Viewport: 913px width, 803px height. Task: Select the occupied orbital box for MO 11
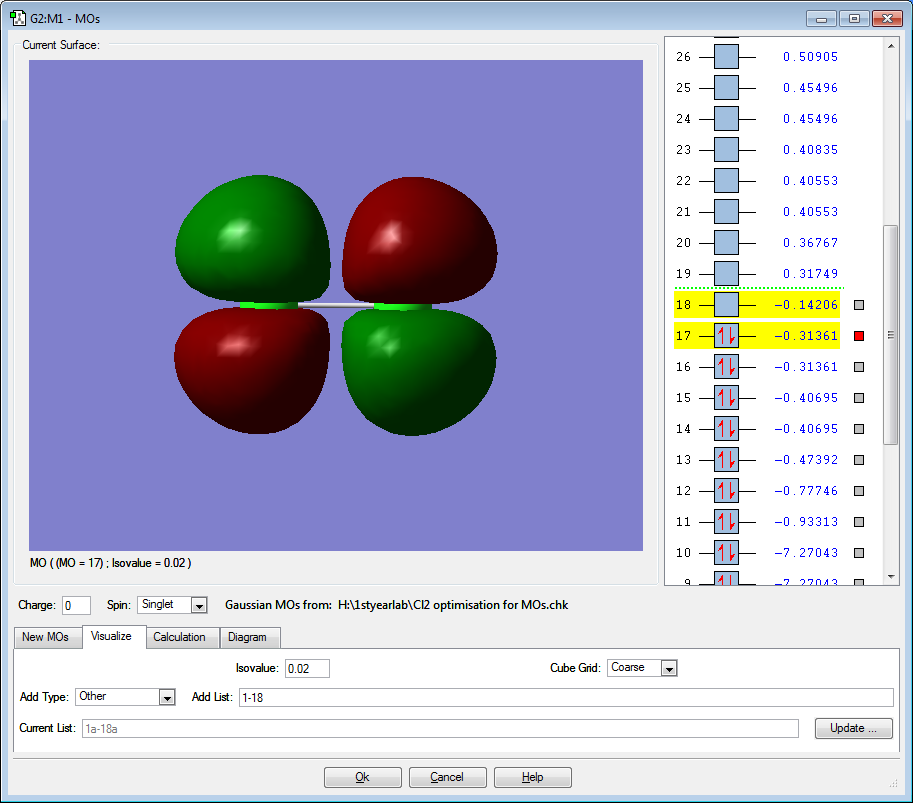[x=726, y=522]
